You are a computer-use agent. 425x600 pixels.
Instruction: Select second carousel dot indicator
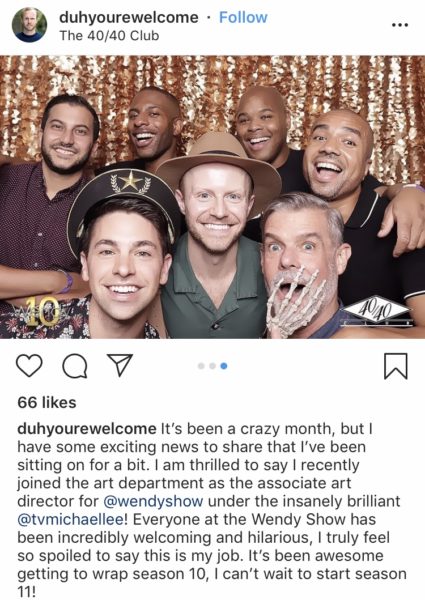point(213,366)
